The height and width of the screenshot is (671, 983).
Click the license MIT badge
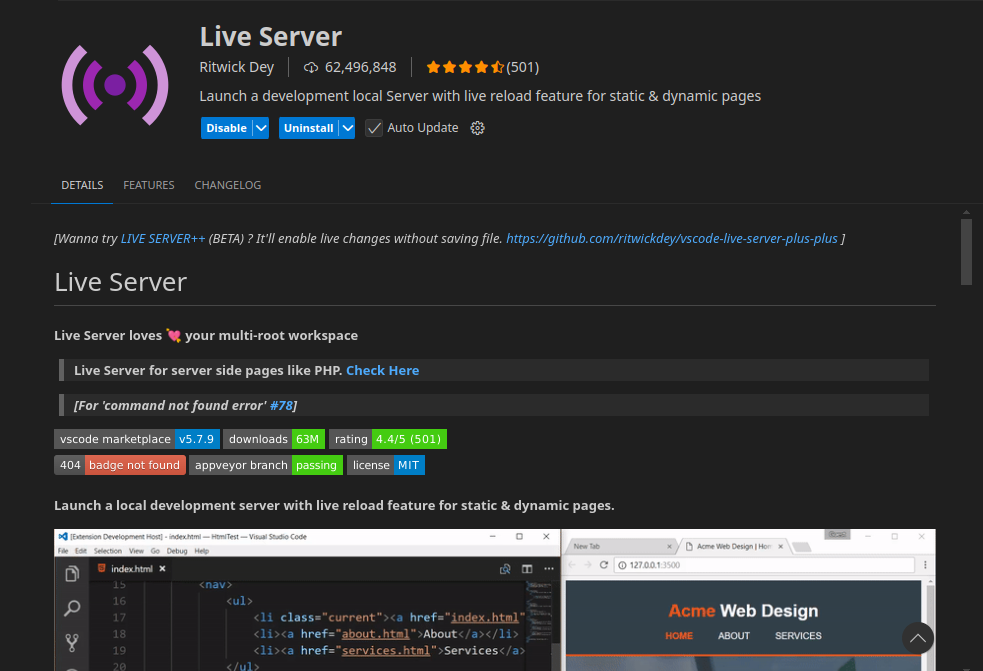point(386,465)
